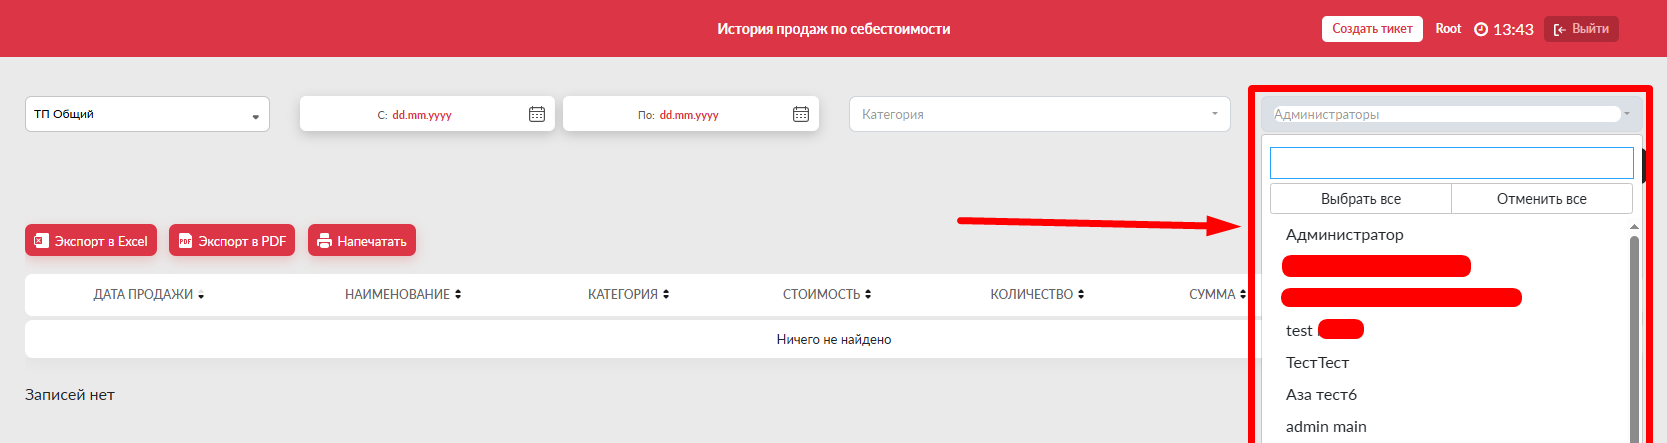
Task: Sort by ДАТА ПРОДАЖИ column arrows
Action: pos(201,295)
